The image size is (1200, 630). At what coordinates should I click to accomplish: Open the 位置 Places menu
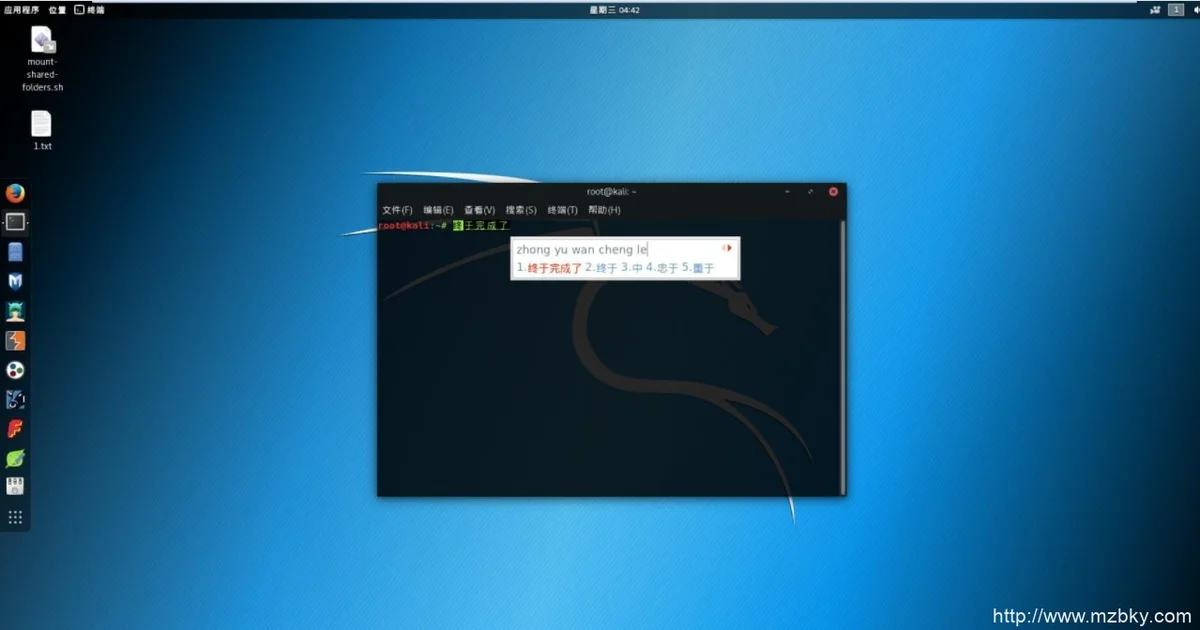(x=57, y=10)
